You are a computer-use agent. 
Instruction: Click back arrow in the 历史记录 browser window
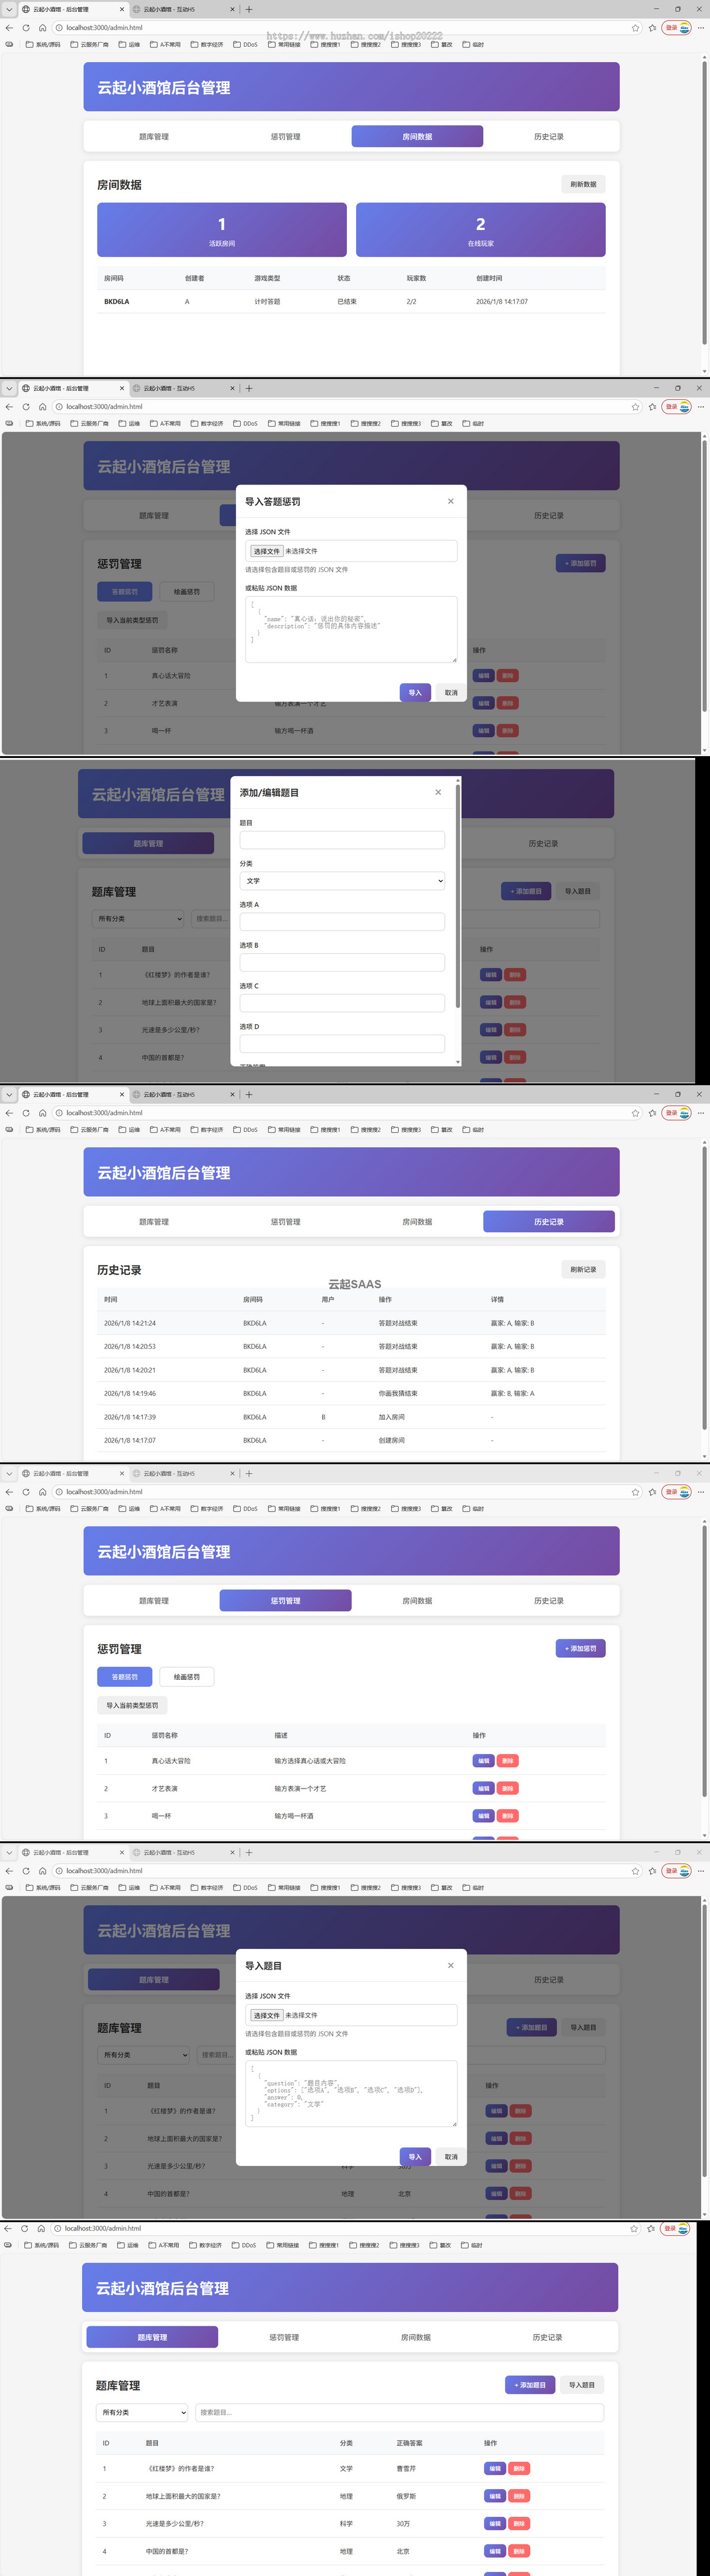point(9,1112)
